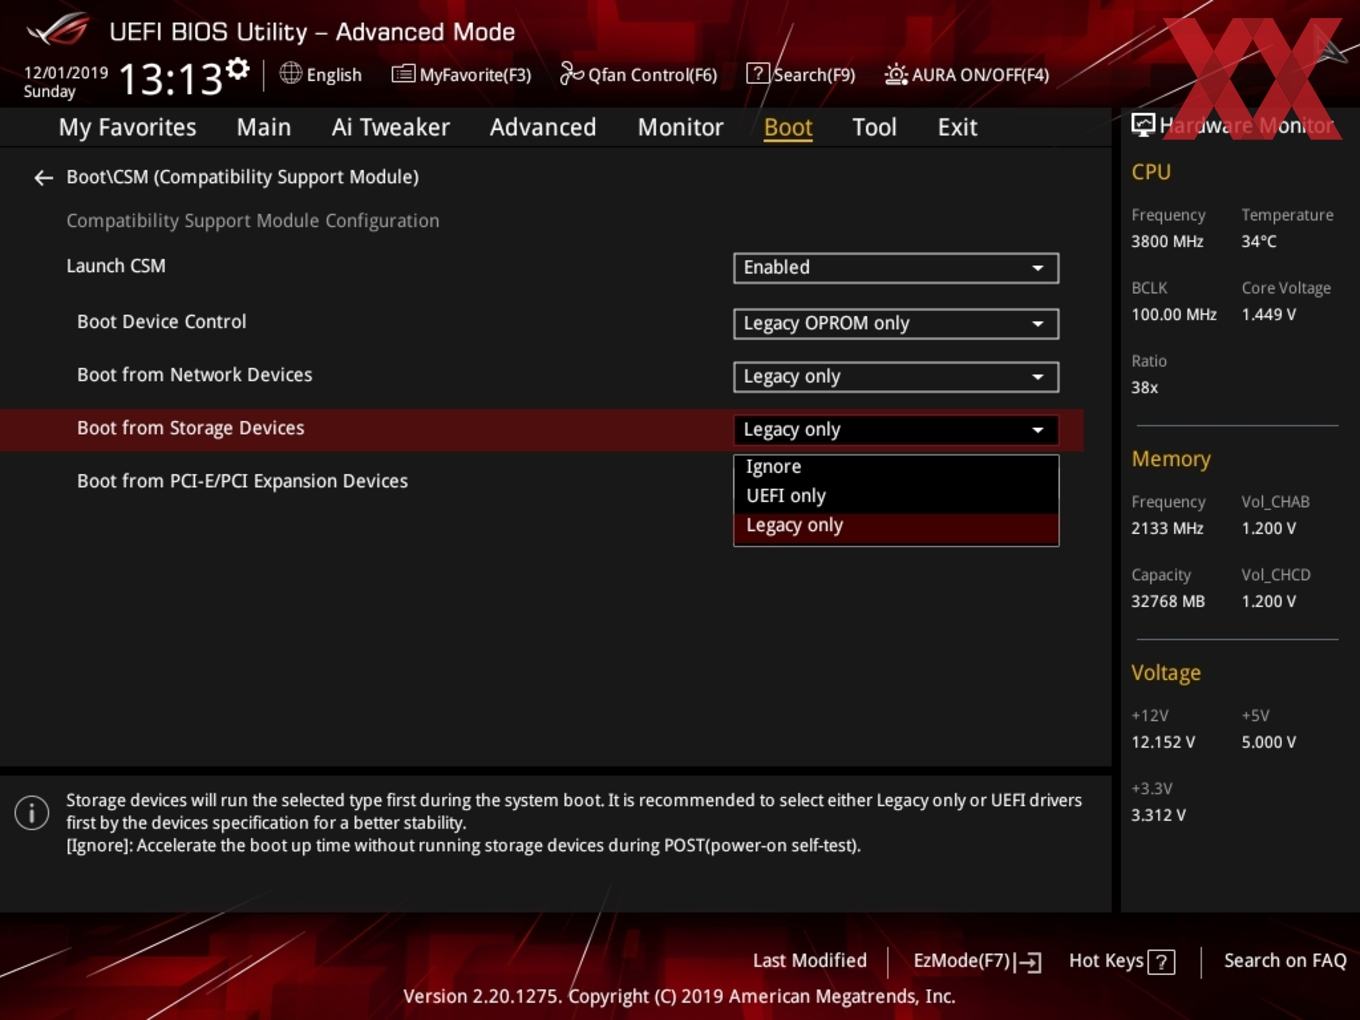Open the Exit tab
Screen dimensions: 1360x1020
[x=957, y=128]
